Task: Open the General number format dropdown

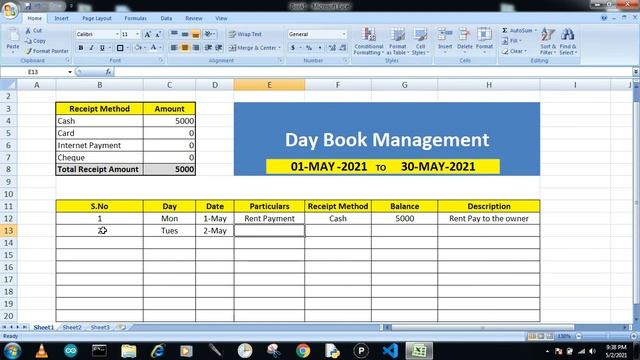Action: 344,34
